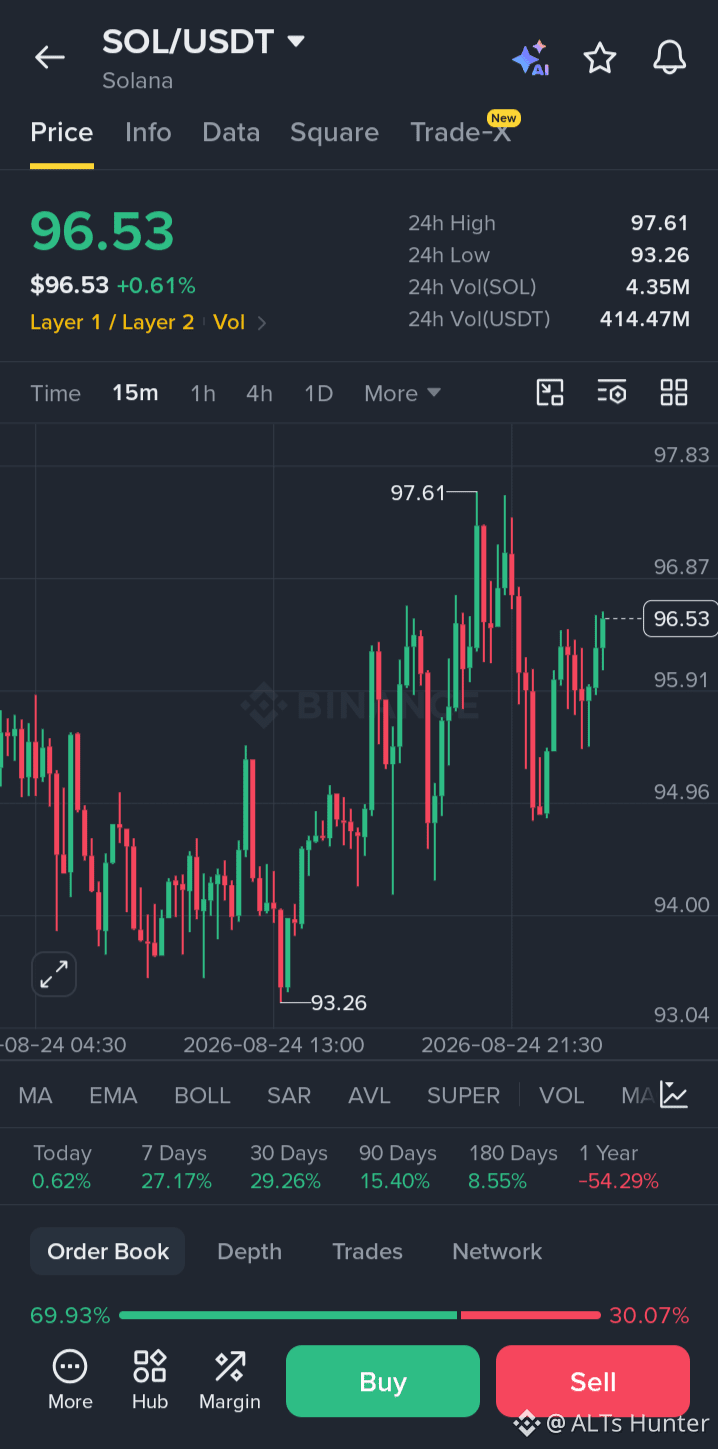
Task: Open the Trades tab
Action: pyautogui.click(x=367, y=1251)
